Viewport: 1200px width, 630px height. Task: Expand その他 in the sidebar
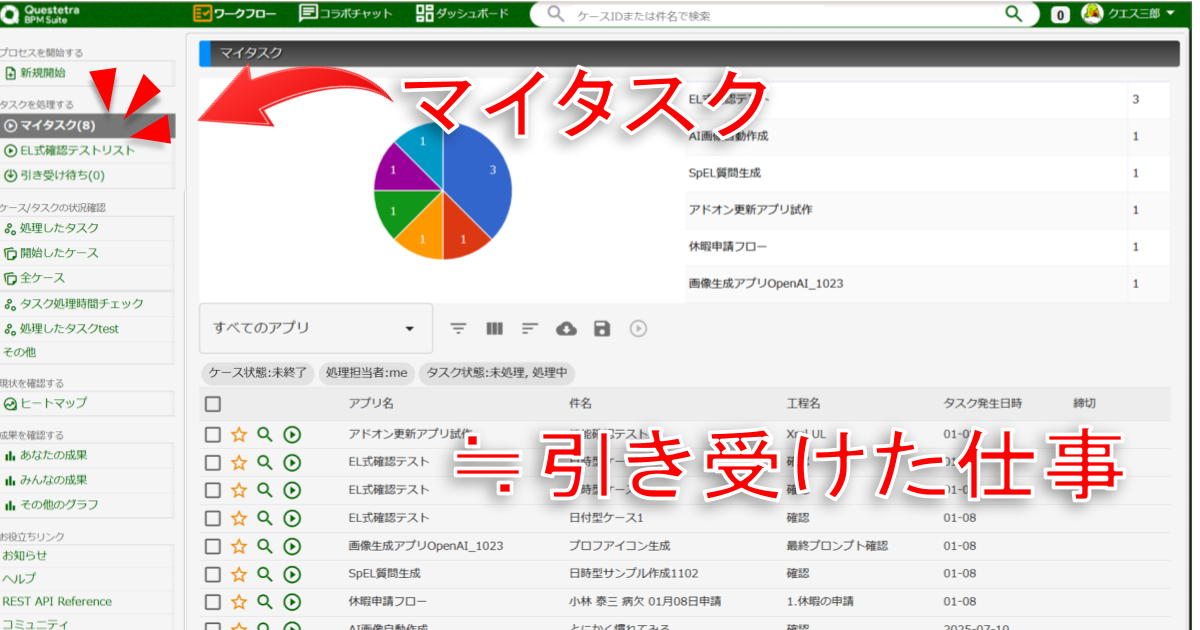click(x=18, y=352)
